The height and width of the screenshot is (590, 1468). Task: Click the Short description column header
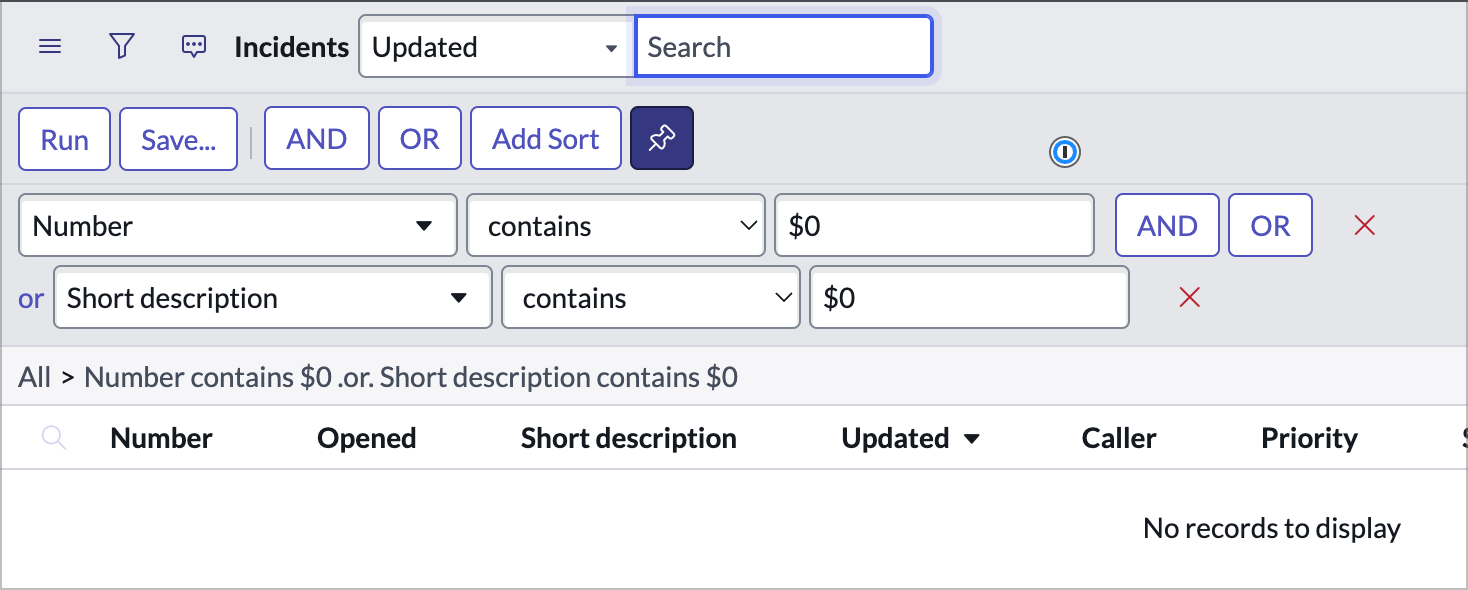pyautogui.click(x=628, y=438)
